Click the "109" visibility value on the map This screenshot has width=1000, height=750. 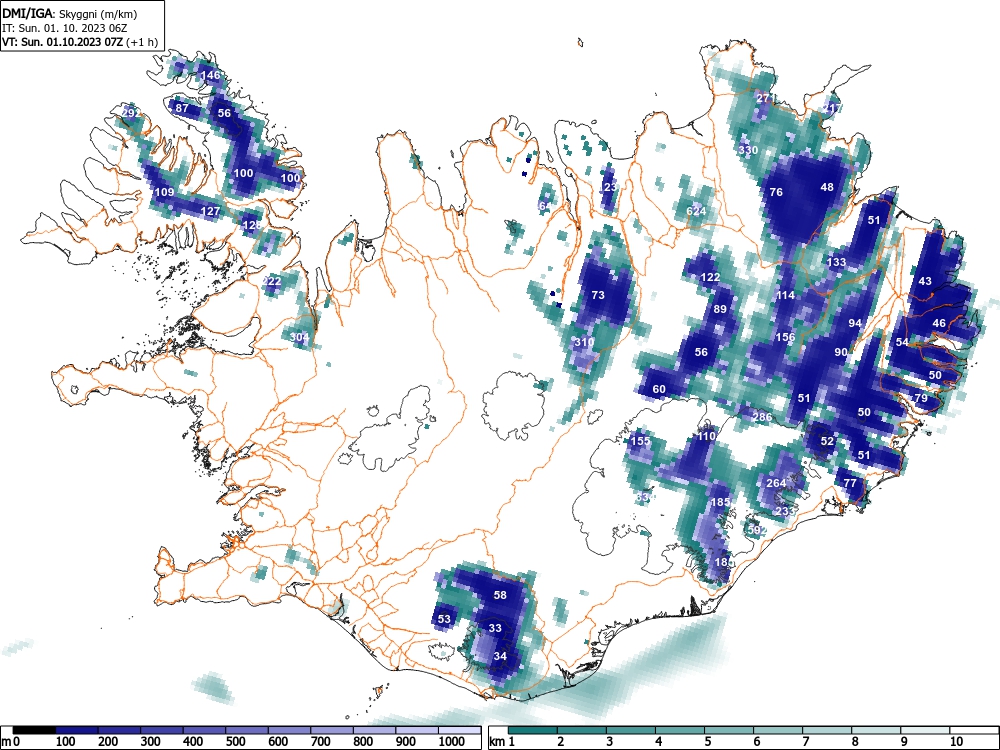(x=165, y=192)
